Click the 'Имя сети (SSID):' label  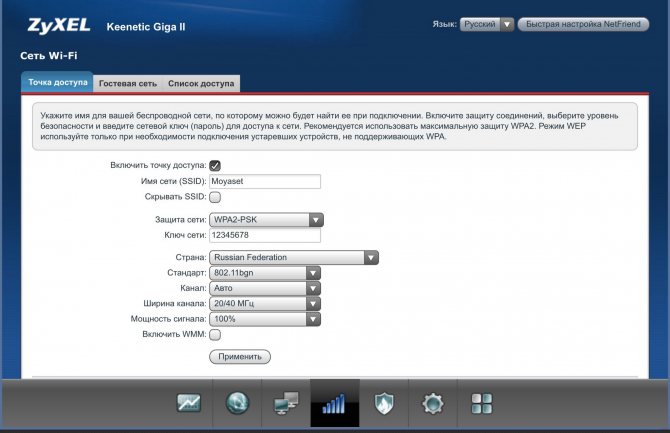point(173,181)
